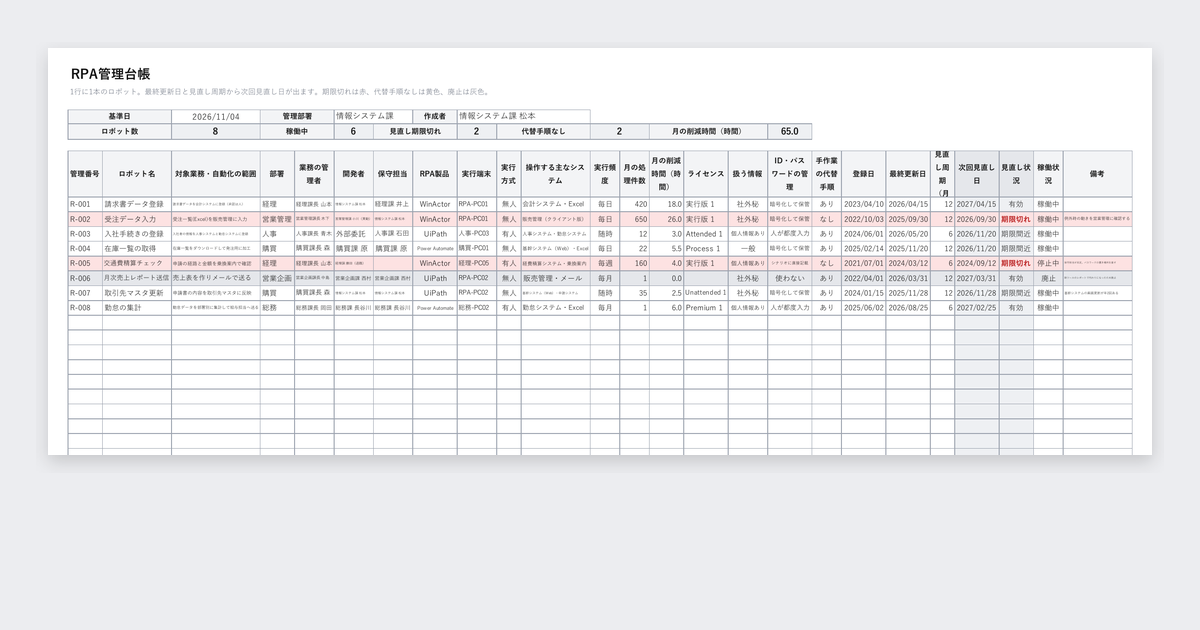Select the 稼働中 count value 6
This screenshot has width=1200, height=630.
tap(352, 131)
